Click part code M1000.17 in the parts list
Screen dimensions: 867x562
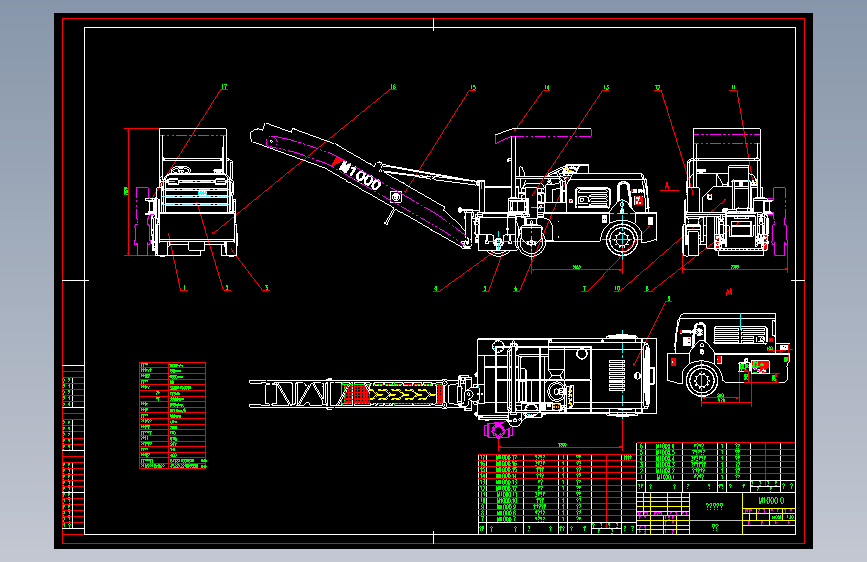point(506,458)
